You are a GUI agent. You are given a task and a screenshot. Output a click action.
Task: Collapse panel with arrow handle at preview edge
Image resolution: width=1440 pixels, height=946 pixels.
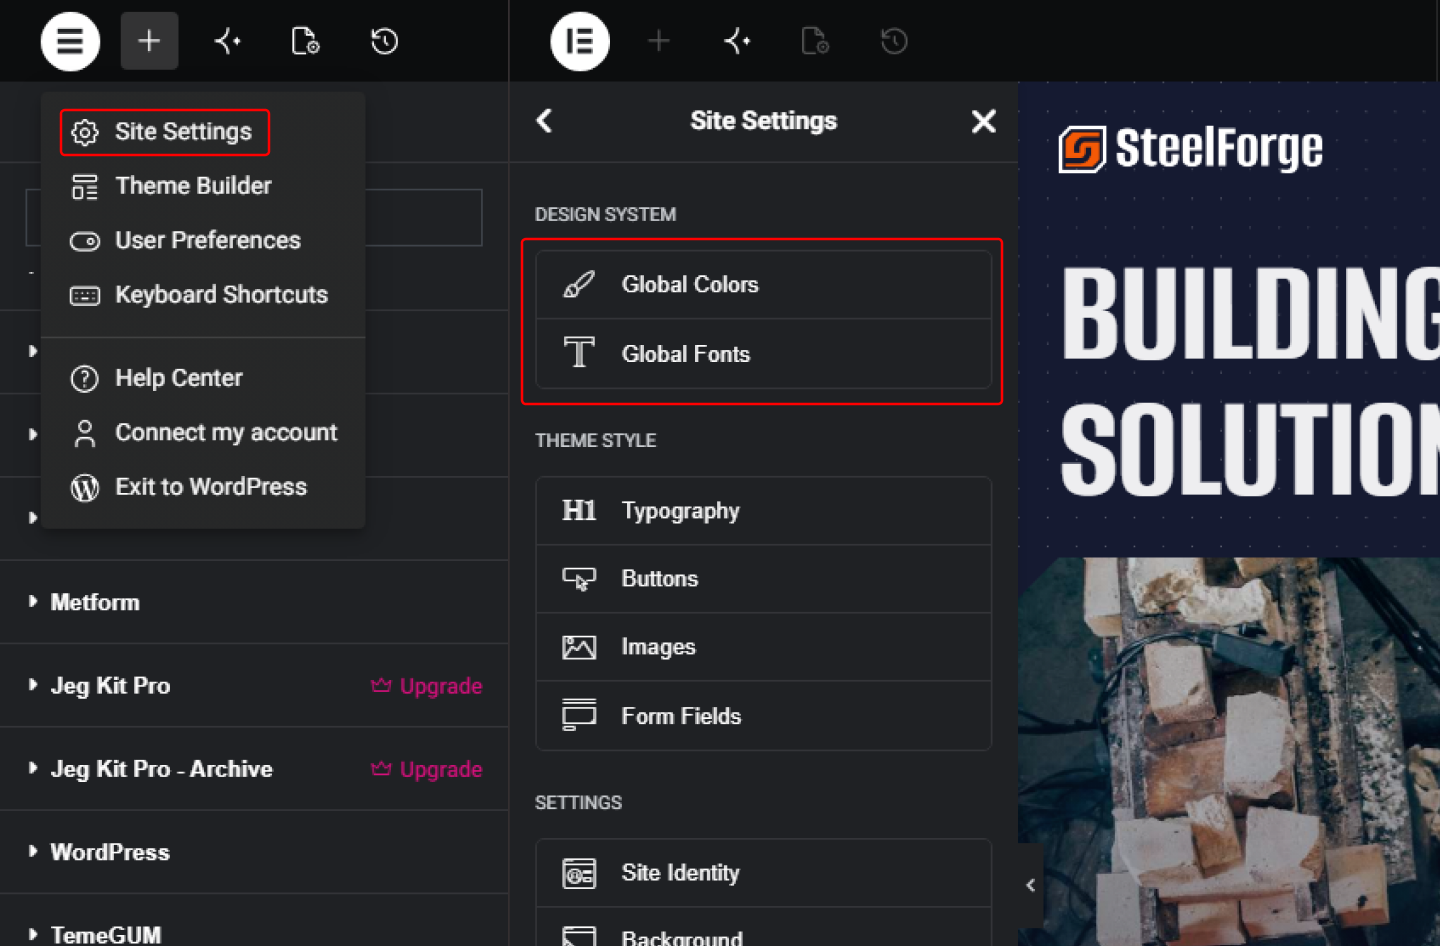1030,885
